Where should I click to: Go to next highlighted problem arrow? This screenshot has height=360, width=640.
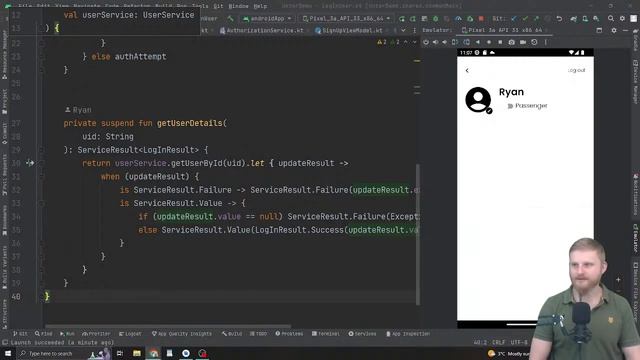pyautogui.click(x=414, y=42)
